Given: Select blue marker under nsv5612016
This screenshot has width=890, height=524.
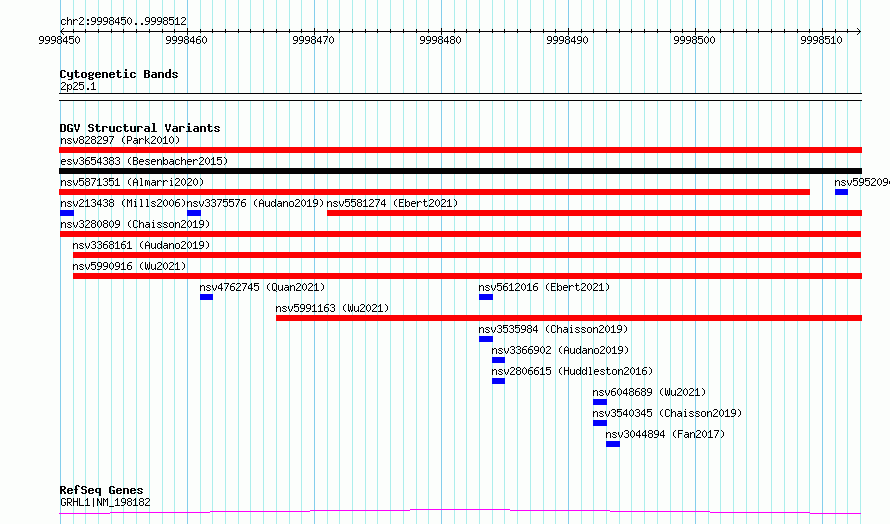Looking at the screenshot, I should (x=486, y=297).
